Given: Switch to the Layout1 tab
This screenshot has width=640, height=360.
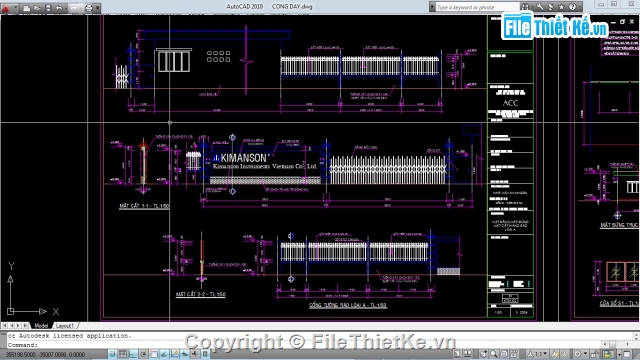Looking at the screenshot, I should pyautogui.click(x=64, y=326).
